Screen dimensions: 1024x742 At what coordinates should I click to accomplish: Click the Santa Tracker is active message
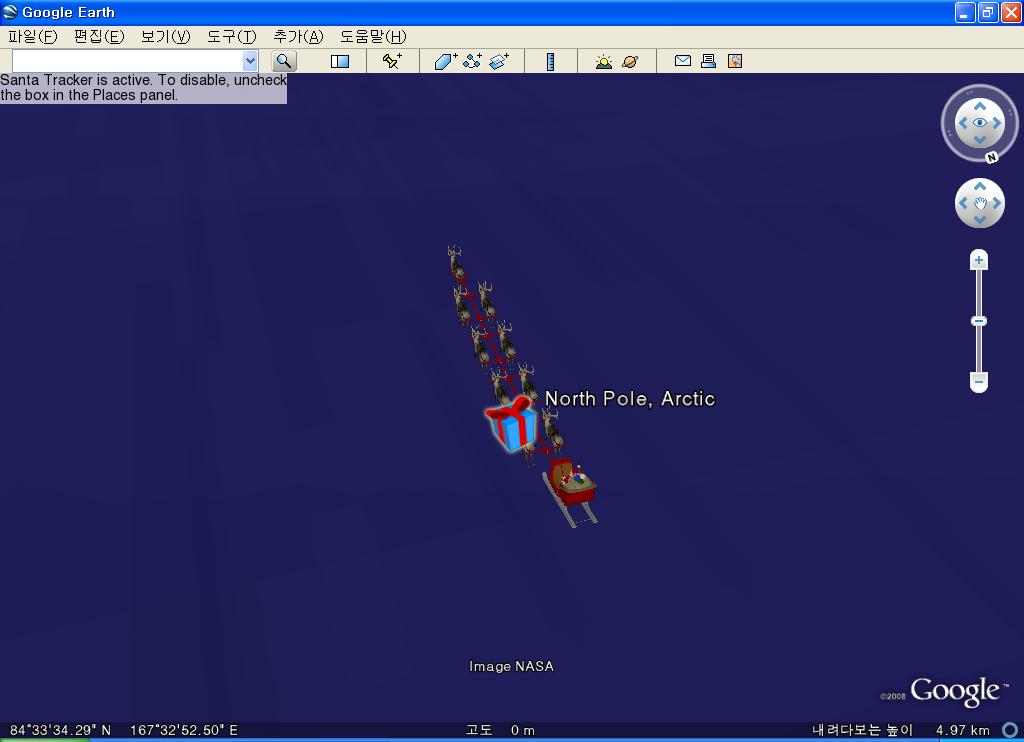click(x=143, y=88)
